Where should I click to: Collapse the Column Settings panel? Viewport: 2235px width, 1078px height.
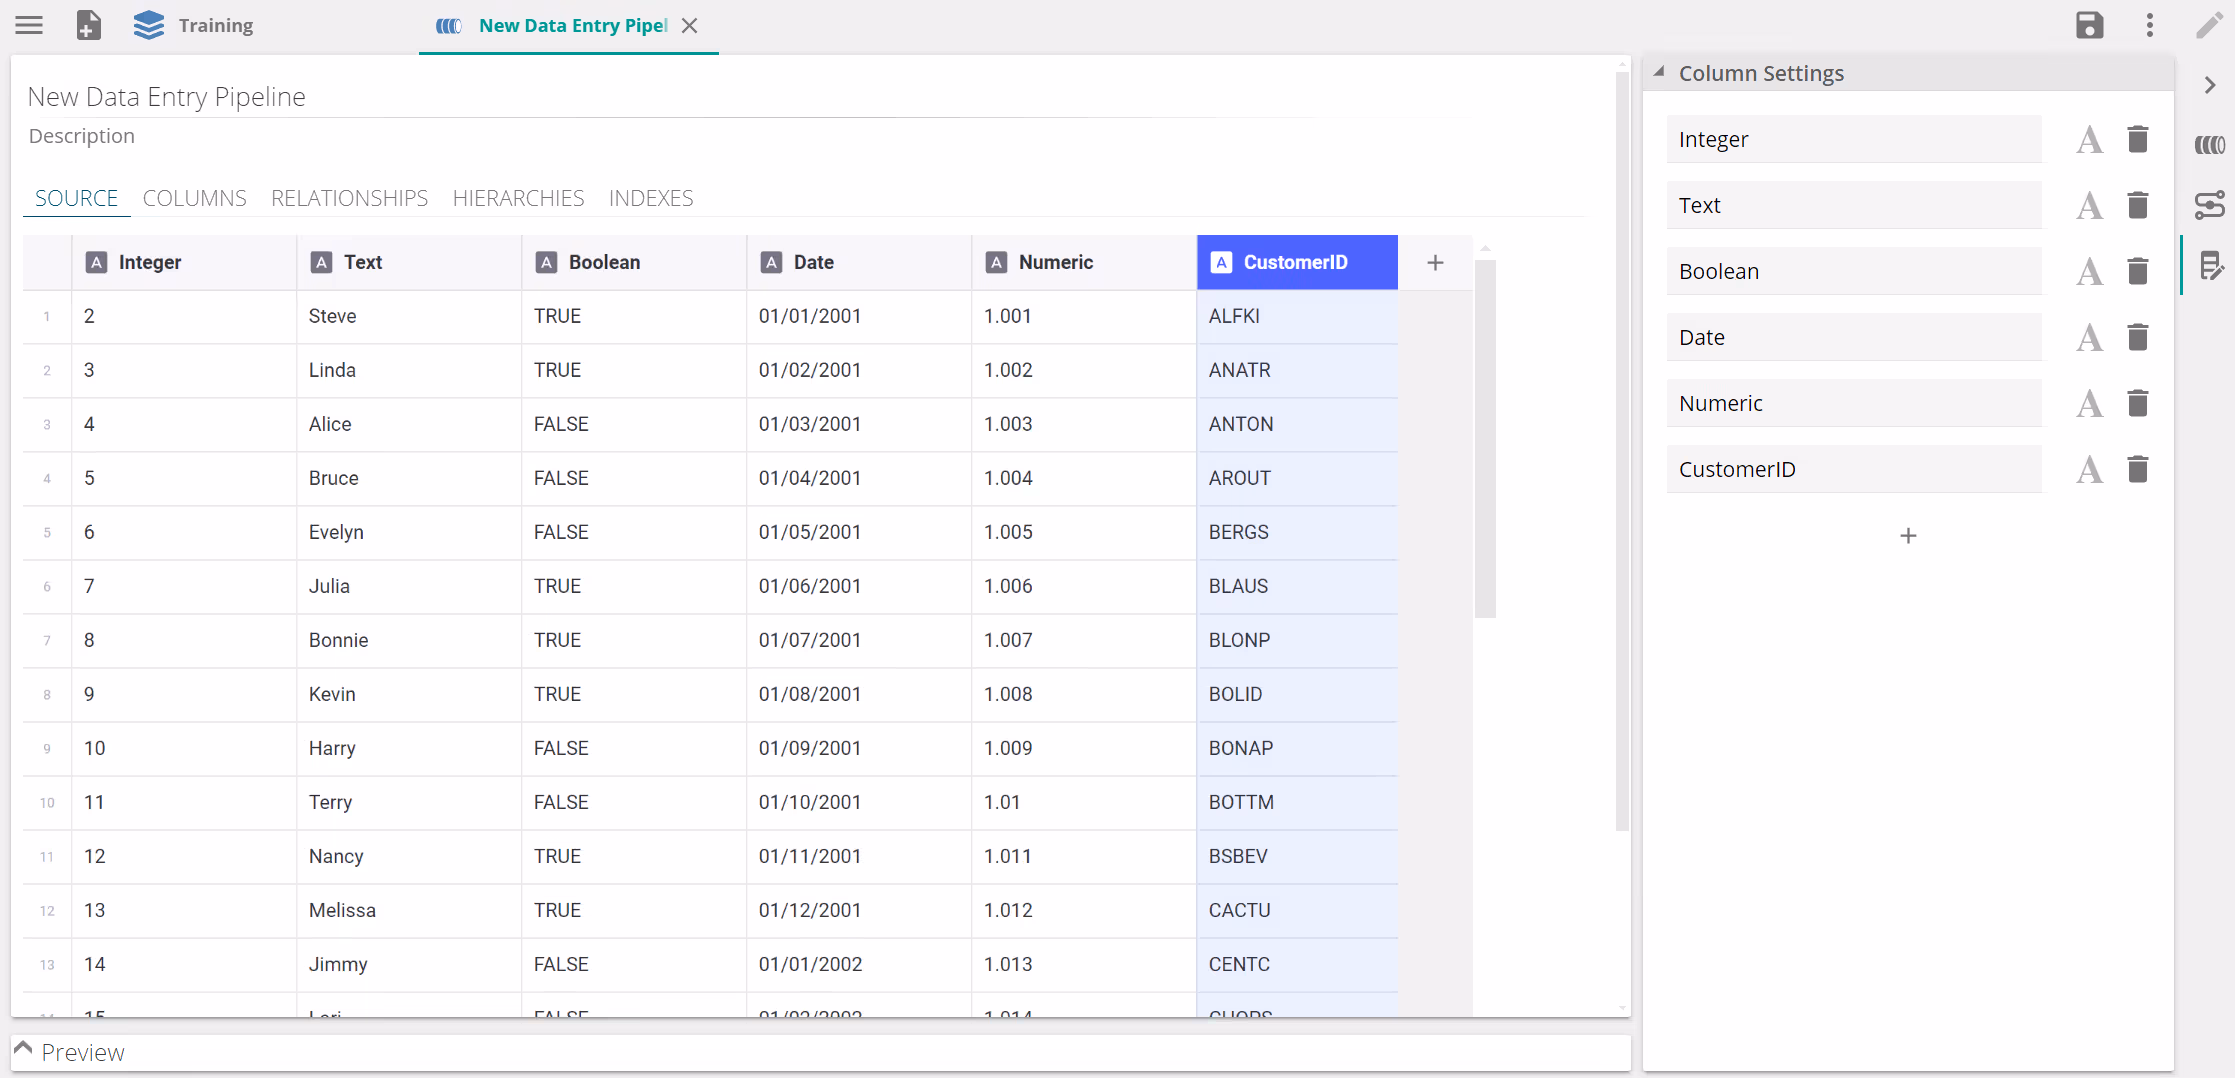coord(1660,73)
